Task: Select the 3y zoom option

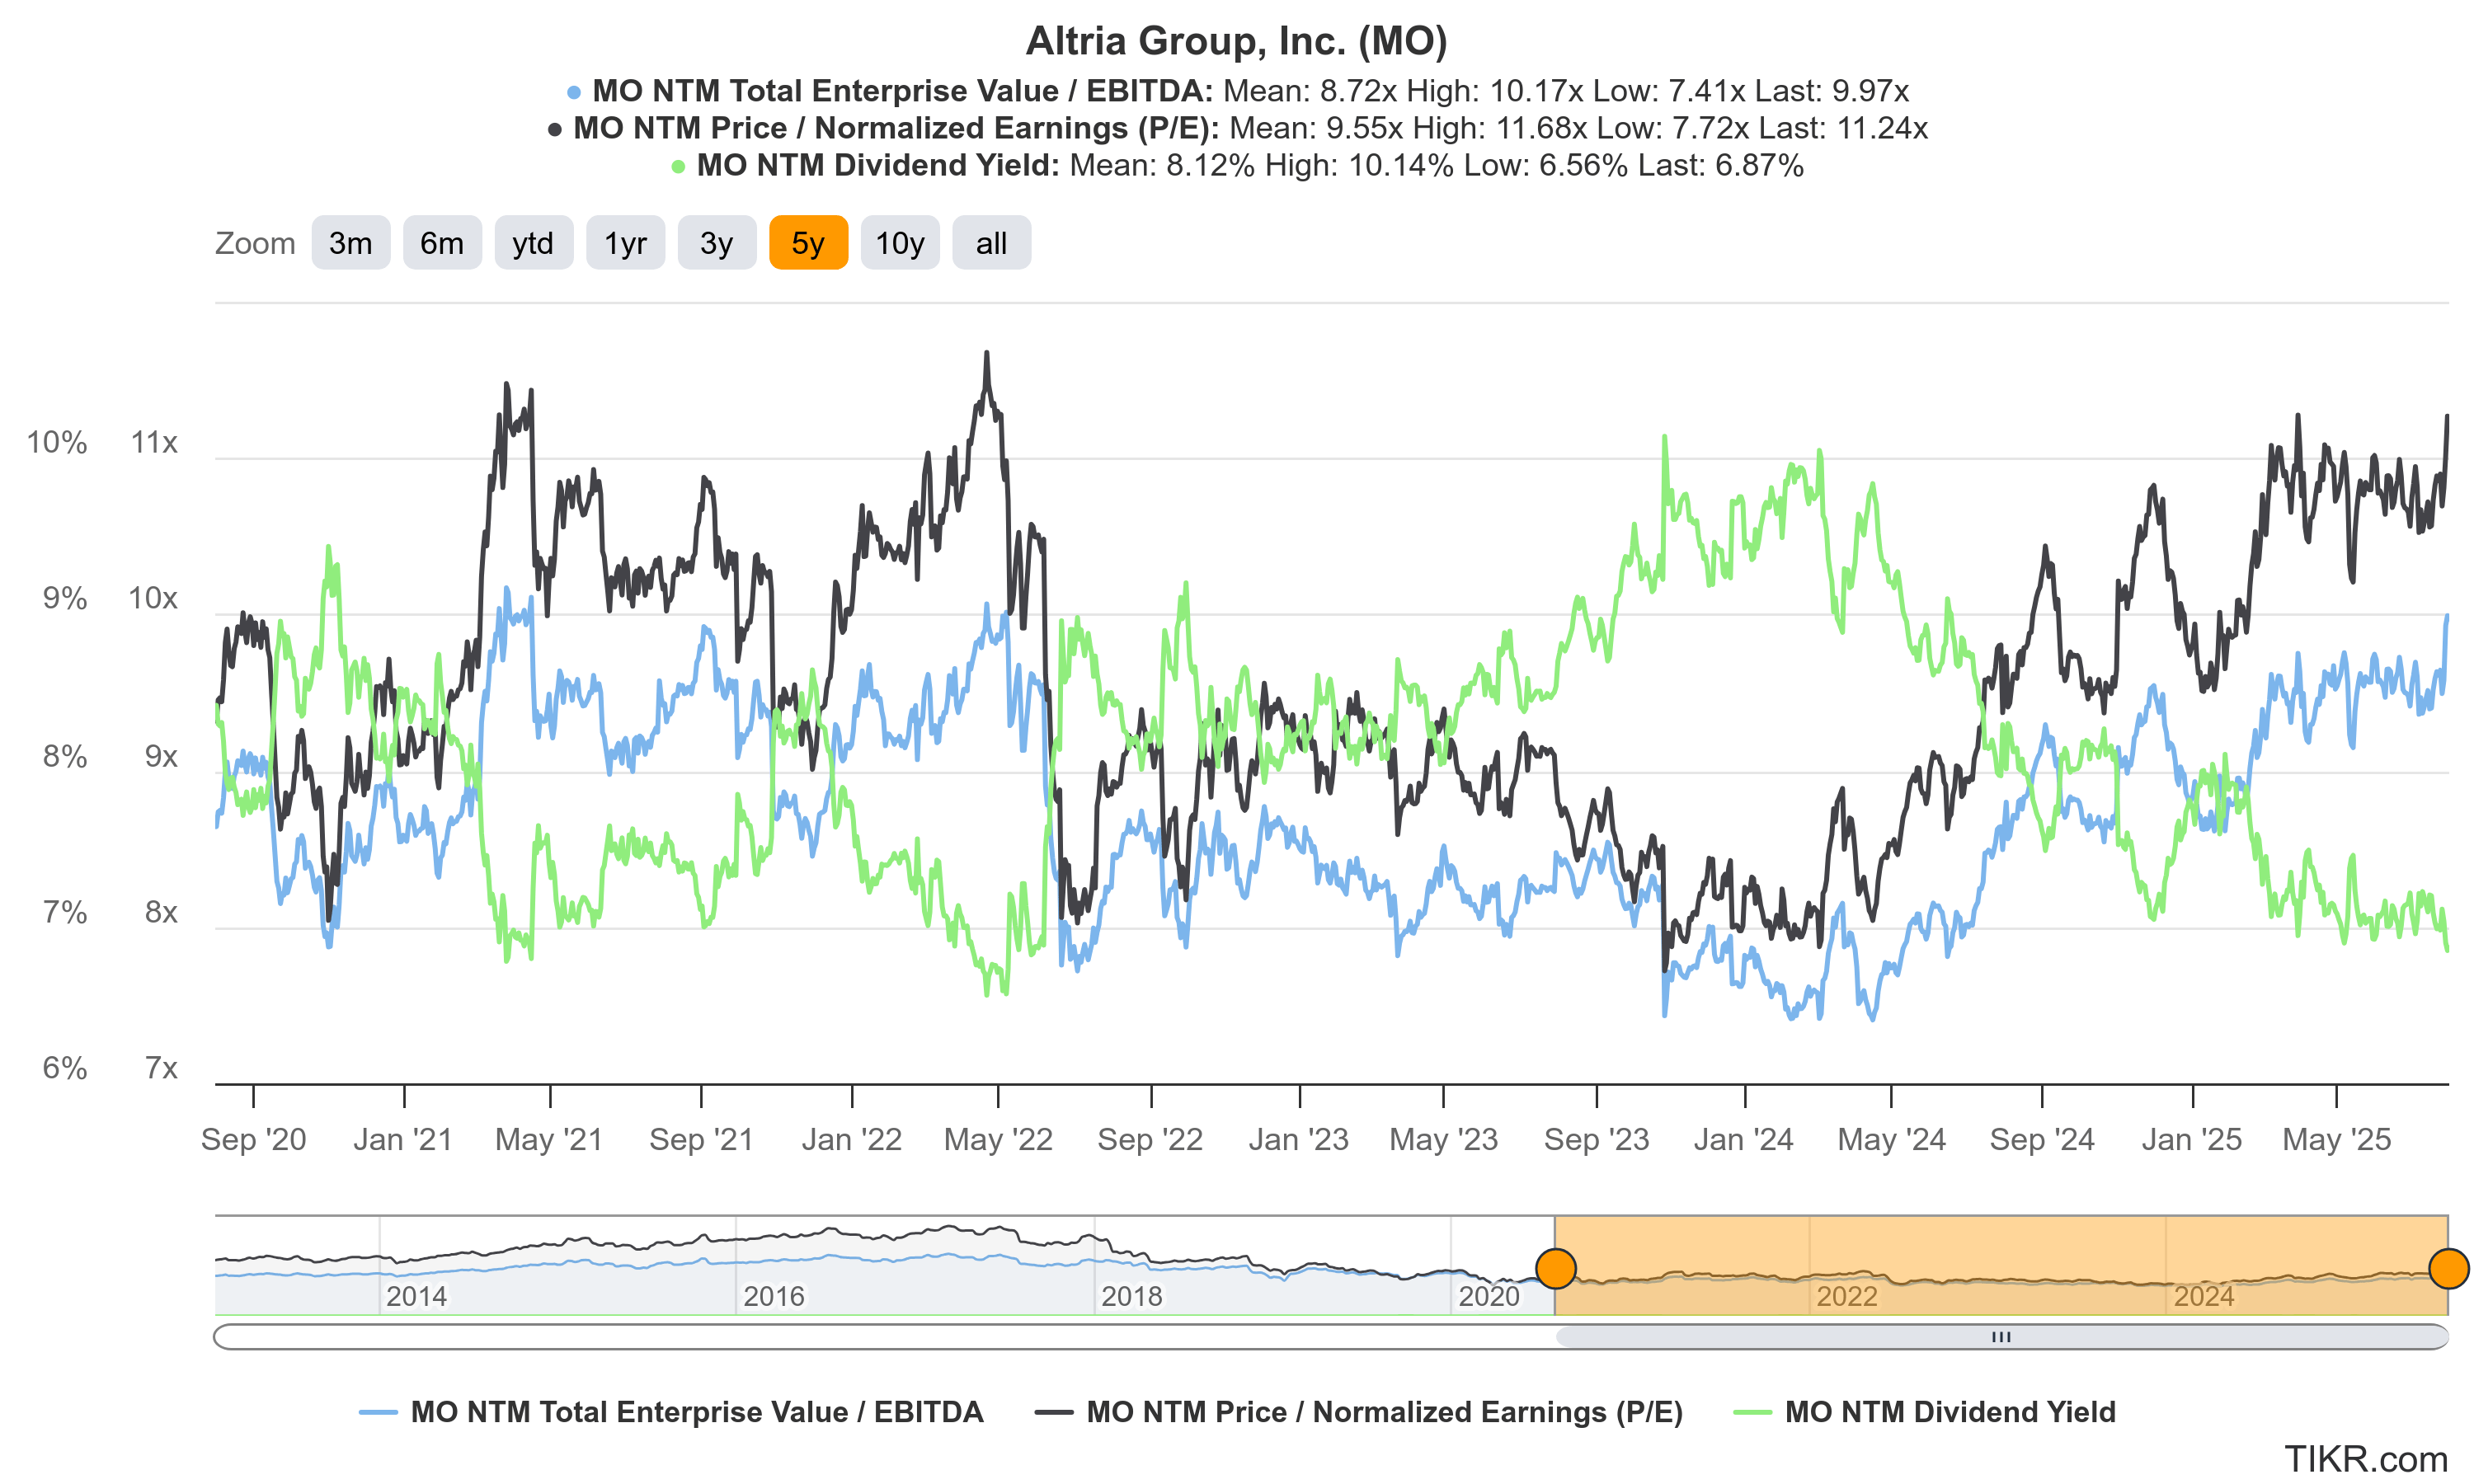Action: click(717, 242)
